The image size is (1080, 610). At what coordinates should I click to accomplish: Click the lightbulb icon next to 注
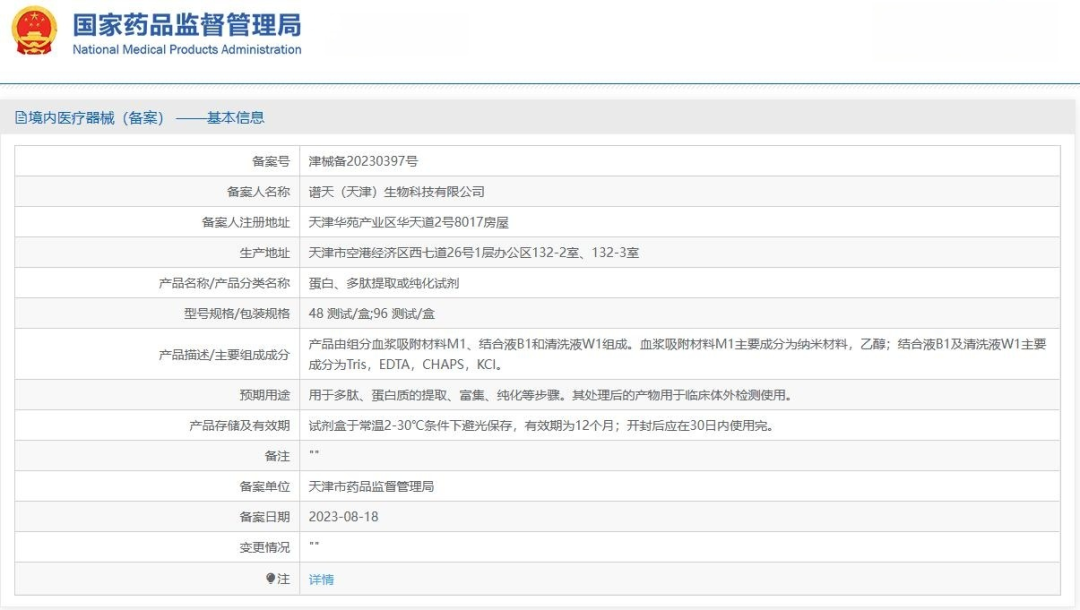271,578
